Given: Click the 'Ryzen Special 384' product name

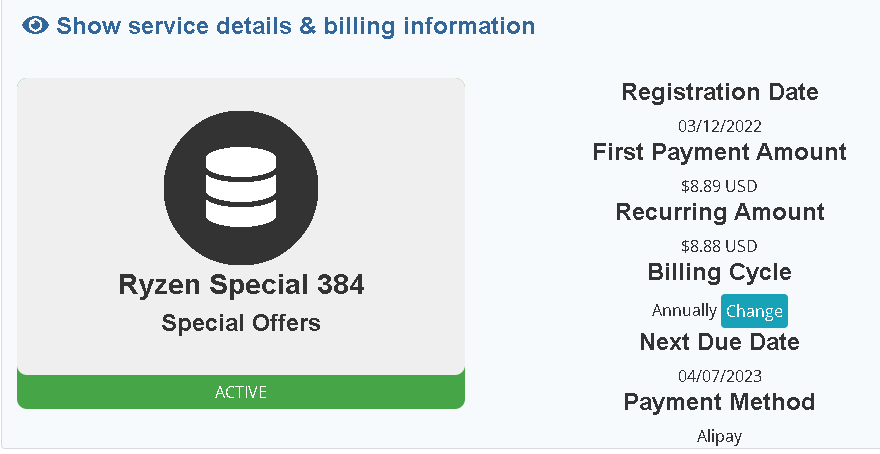Looking at the screenshot, I should pyautogui.click(x=241, y=285).
